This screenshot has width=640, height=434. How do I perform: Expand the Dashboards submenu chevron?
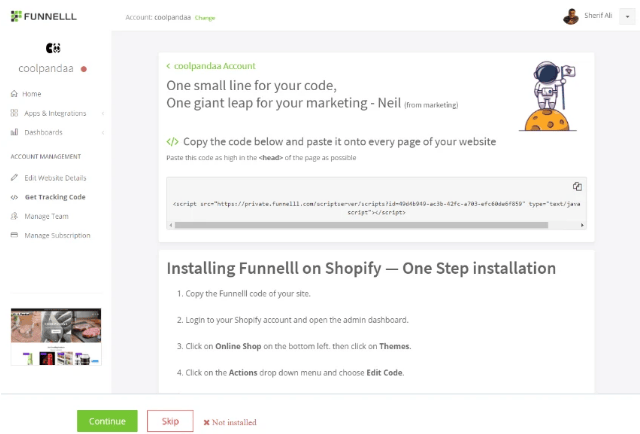(x=103, y=132)
